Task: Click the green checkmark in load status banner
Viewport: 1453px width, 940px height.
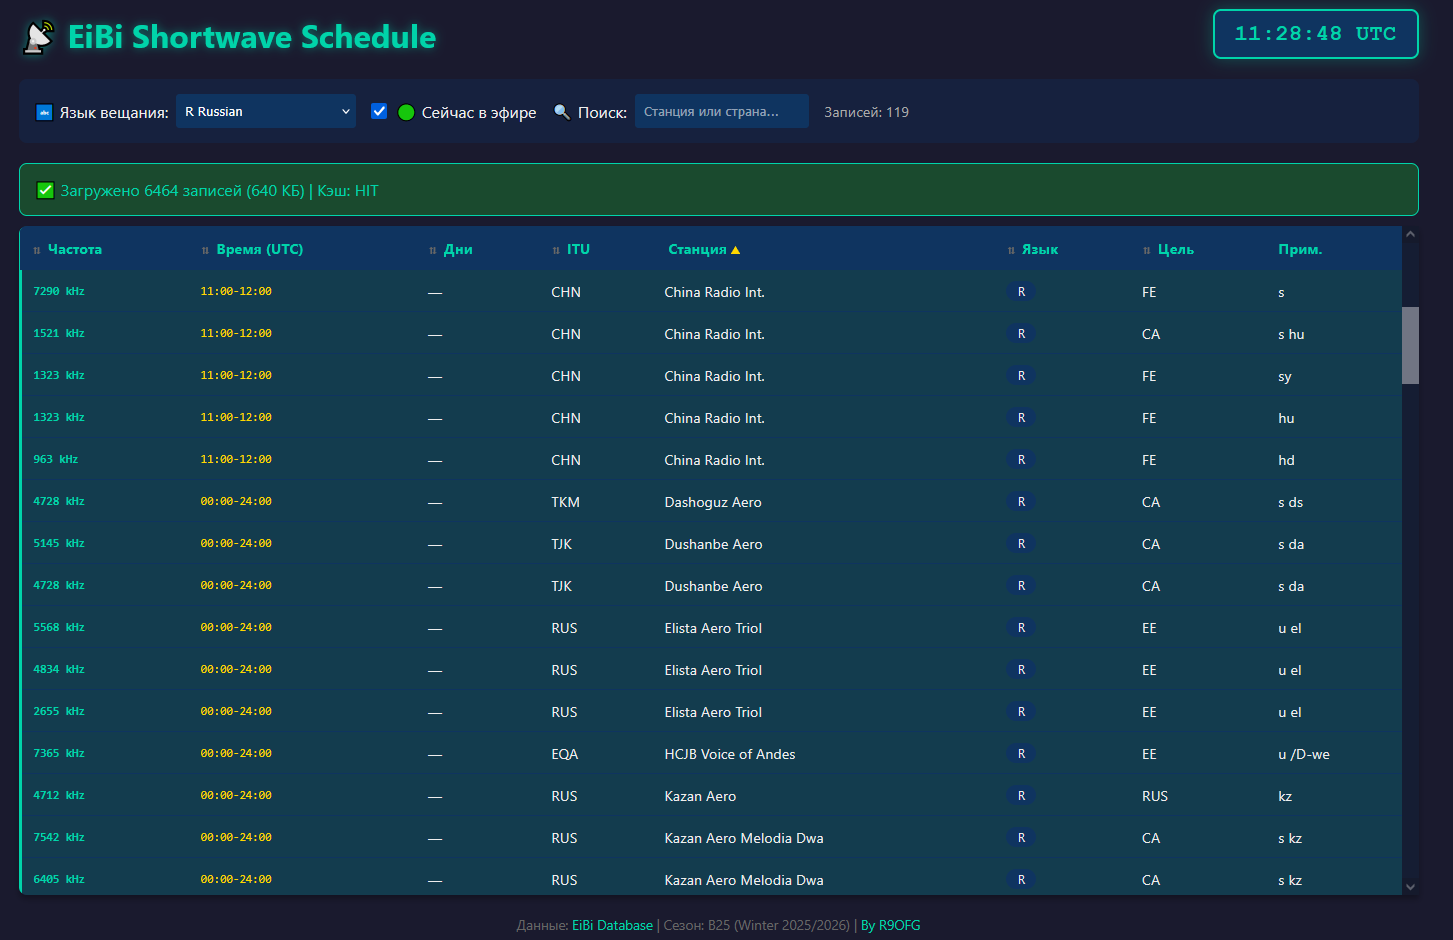Action: click(45, 191)
